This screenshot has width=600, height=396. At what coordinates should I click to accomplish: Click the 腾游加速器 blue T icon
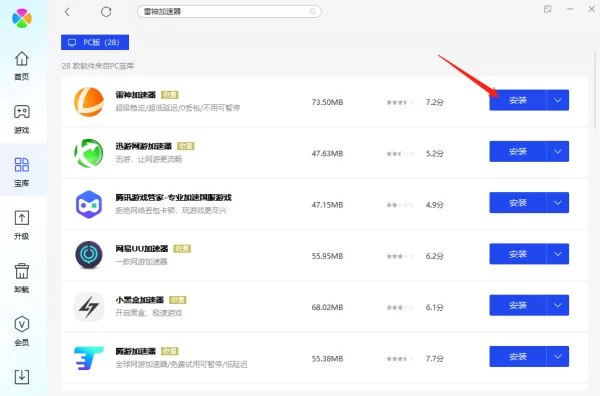[89, 358]
